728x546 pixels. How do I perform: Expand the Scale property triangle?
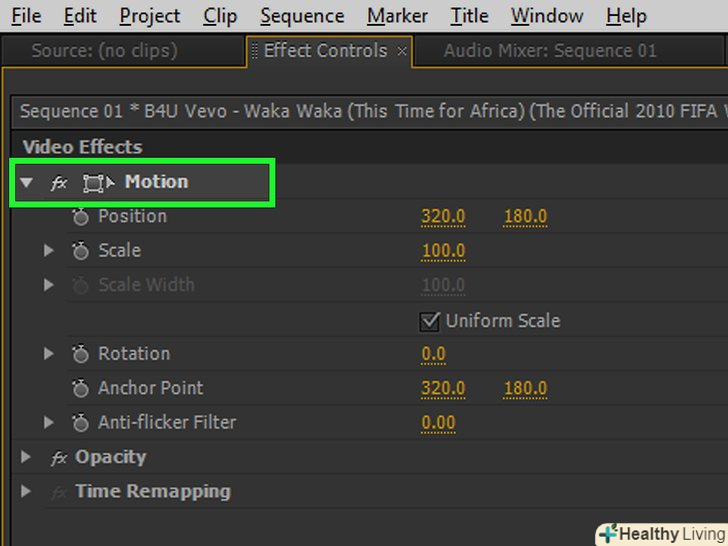[x=48, y=251]
